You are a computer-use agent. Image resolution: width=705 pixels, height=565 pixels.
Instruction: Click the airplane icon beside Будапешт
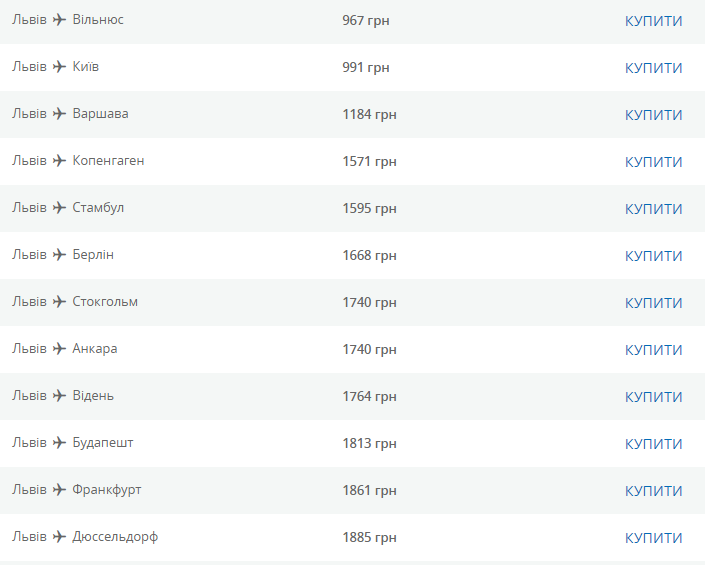pos(59,443)
